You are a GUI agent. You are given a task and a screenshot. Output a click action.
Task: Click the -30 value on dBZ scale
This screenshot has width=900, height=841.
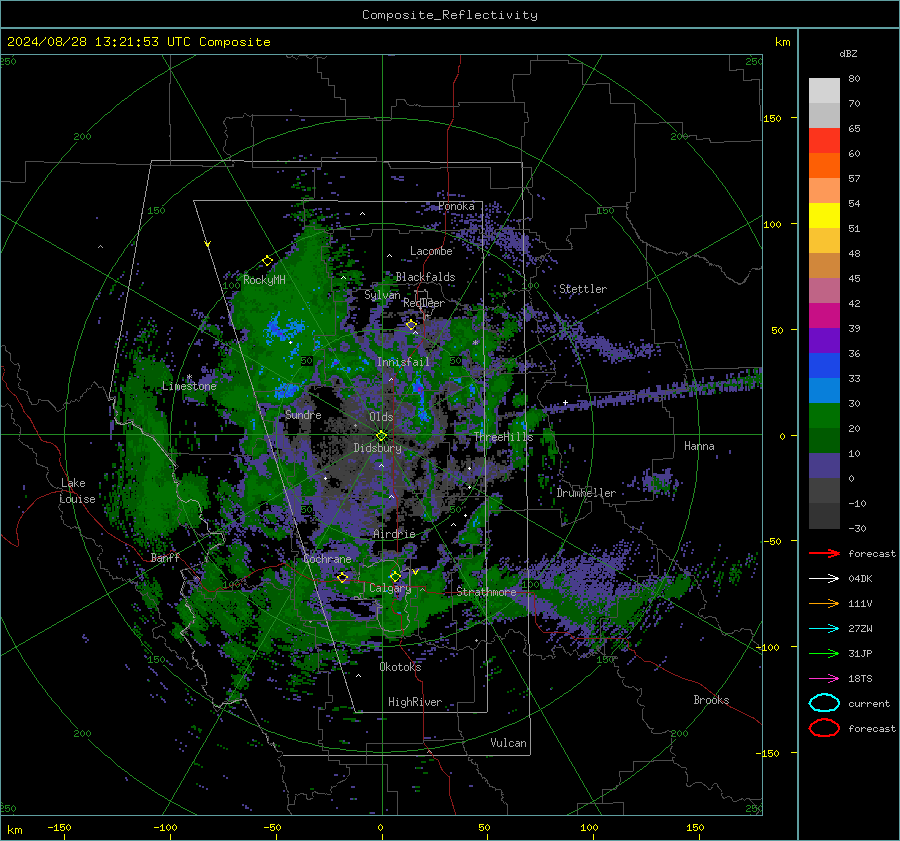click(857, 528)
